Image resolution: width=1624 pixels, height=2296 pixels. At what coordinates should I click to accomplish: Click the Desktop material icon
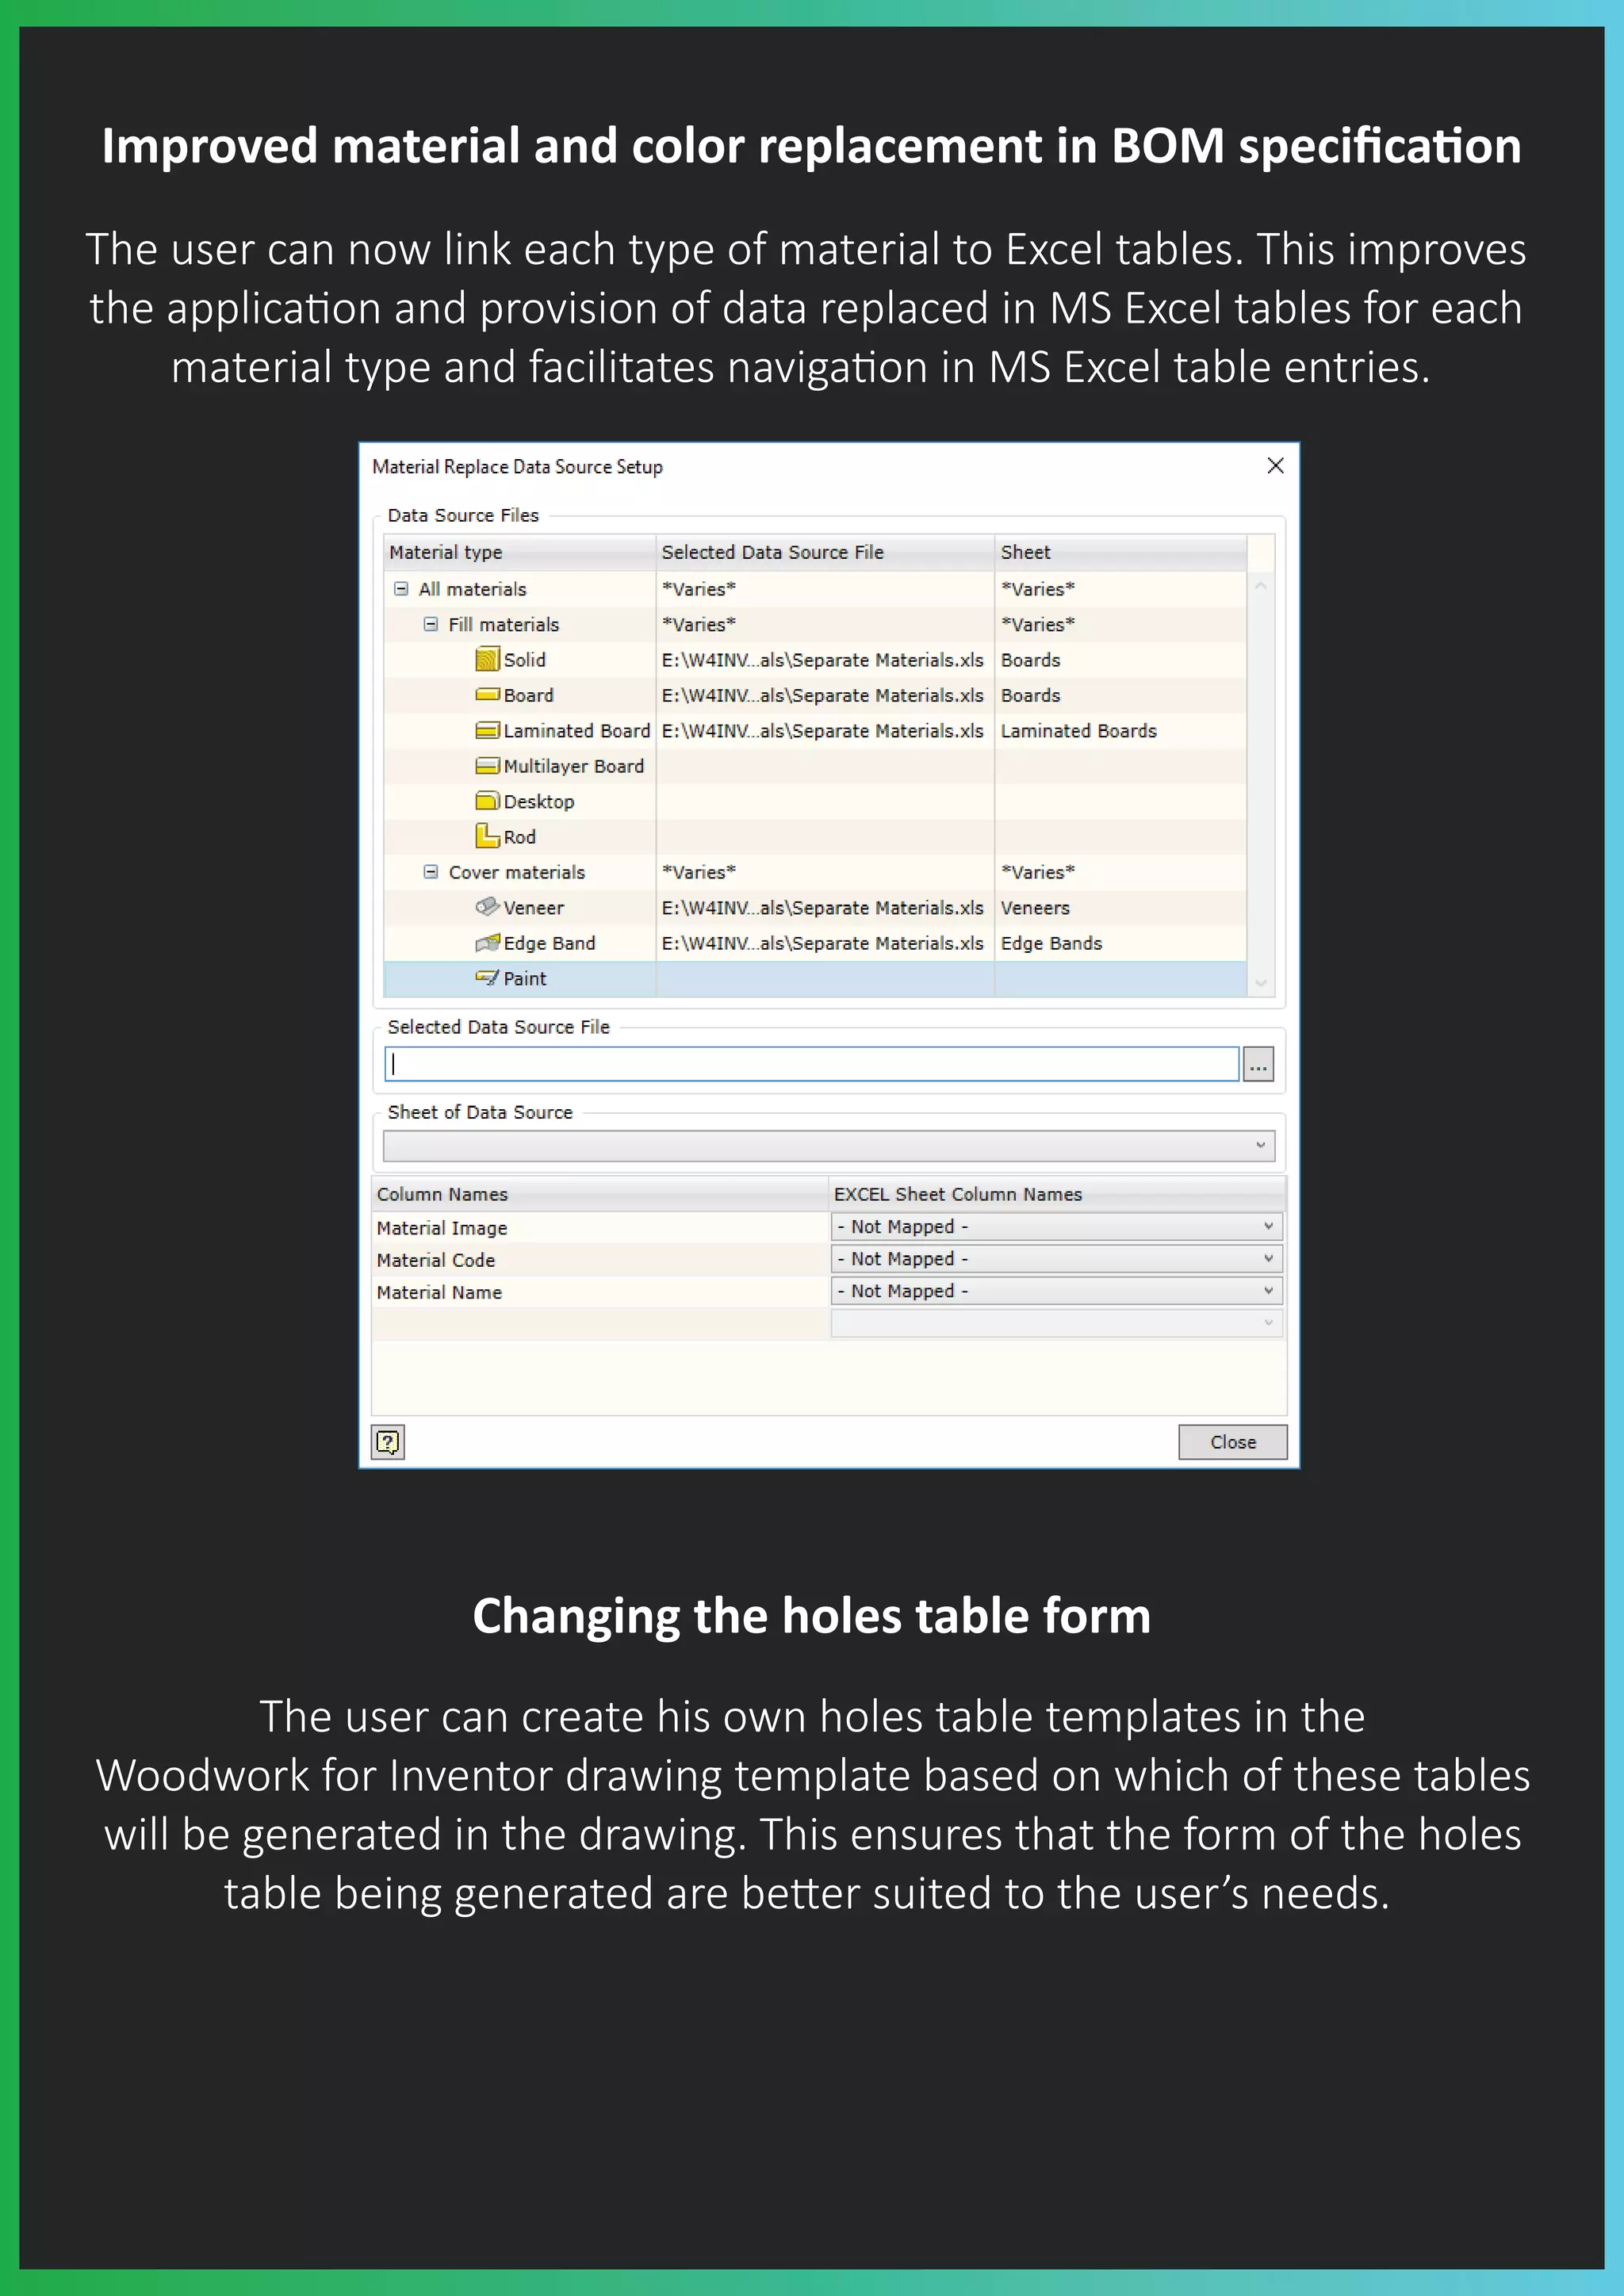click(487, 800)
